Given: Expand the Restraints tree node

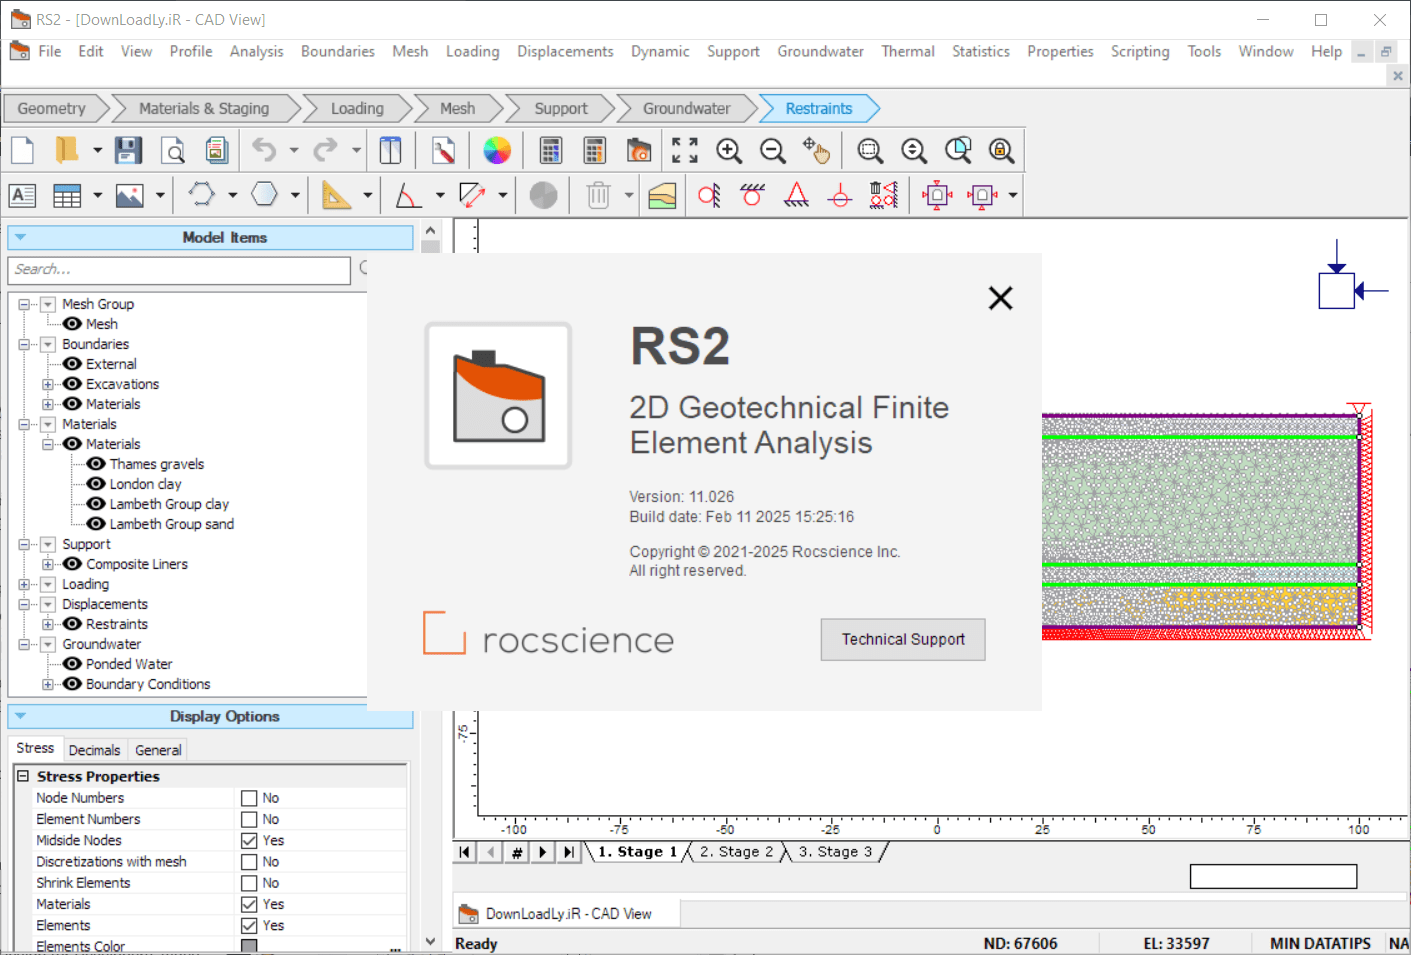Looking at the screenshot, I should 47,624.
